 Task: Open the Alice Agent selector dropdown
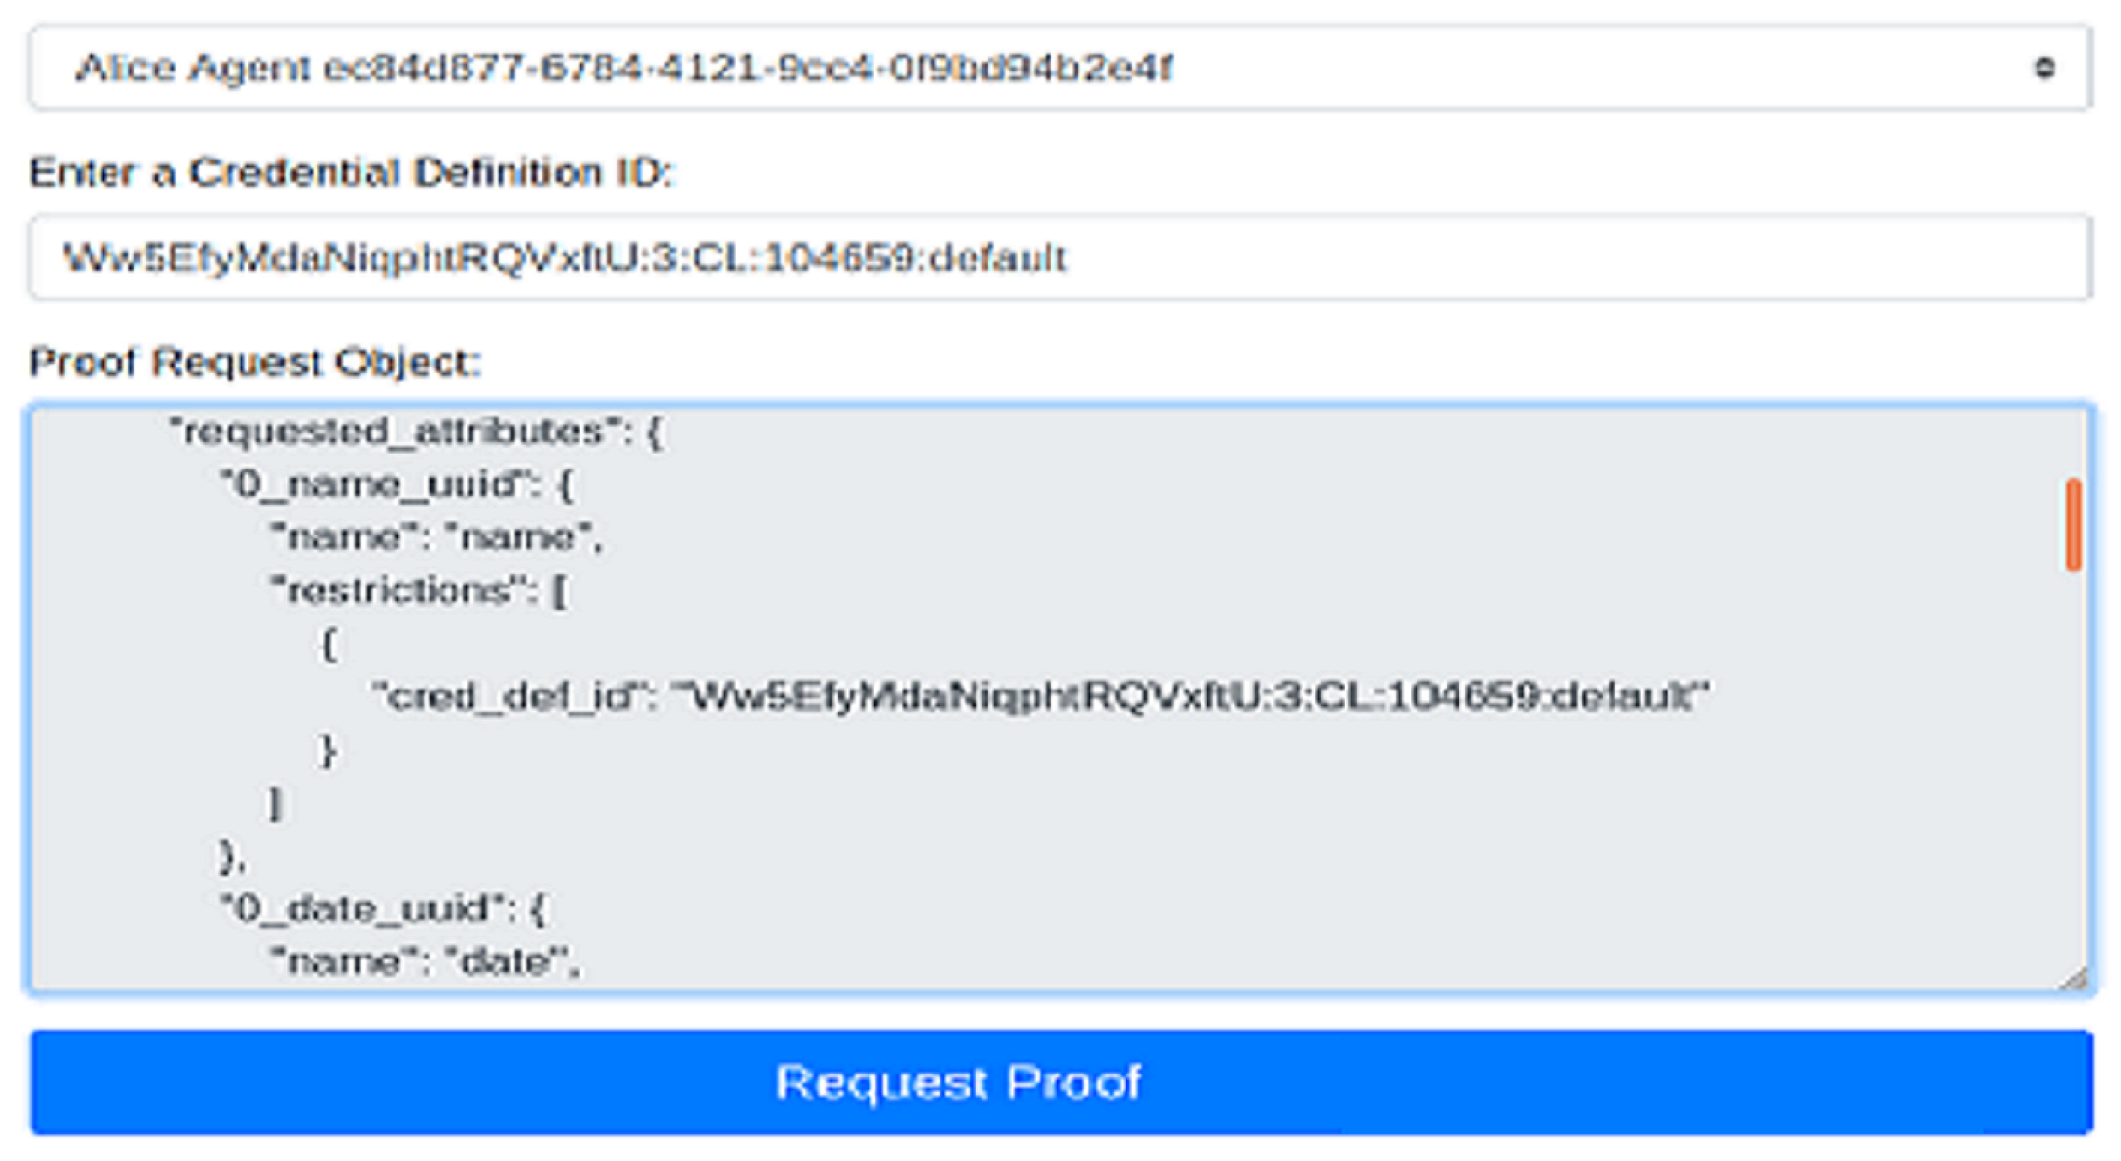1058,68
